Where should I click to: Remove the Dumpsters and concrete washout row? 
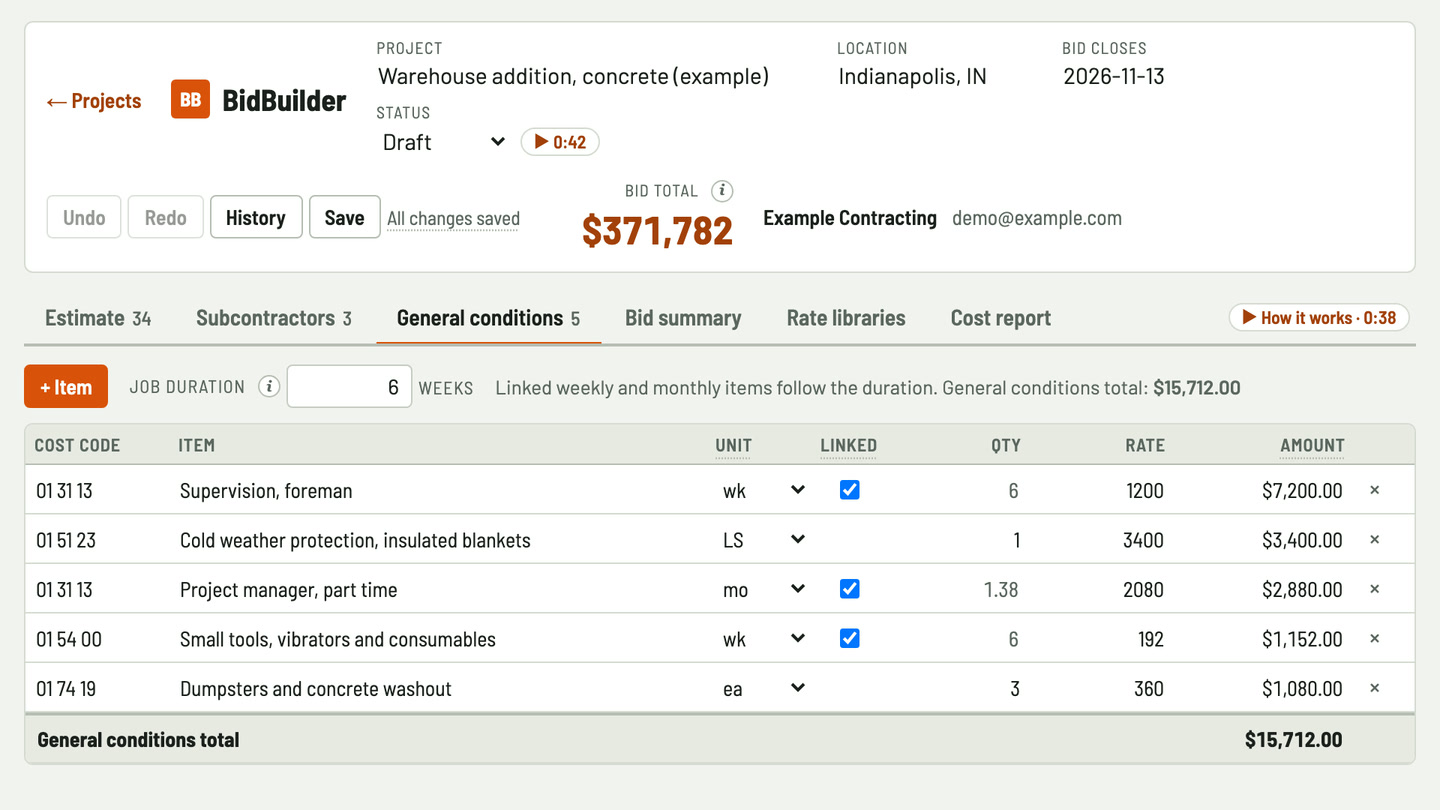click(x=1374, y=688)
